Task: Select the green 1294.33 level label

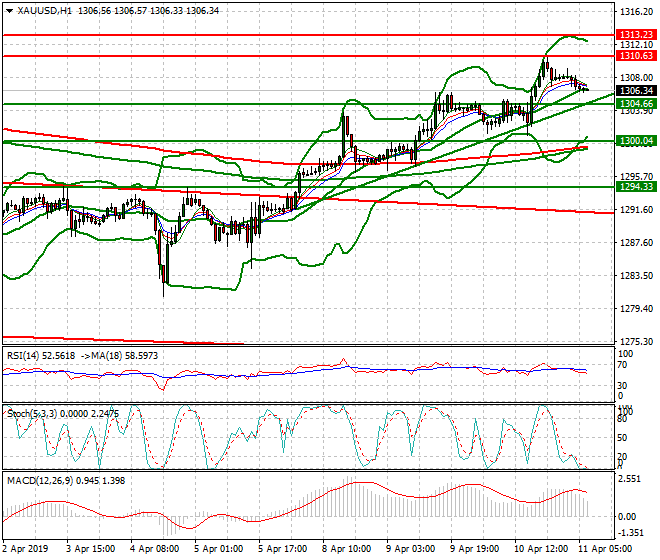Action: (636, 187)
